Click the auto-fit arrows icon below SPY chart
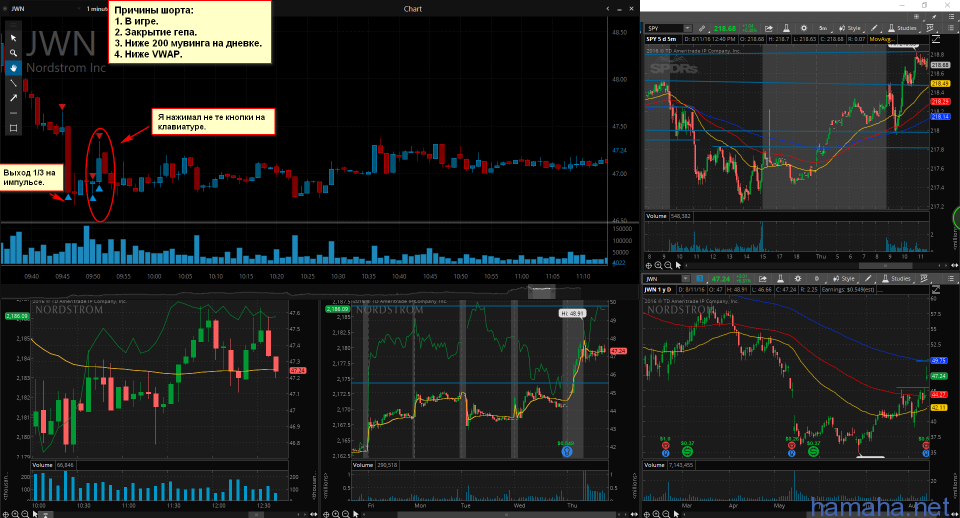960x518 pixels. coord(955,266)
